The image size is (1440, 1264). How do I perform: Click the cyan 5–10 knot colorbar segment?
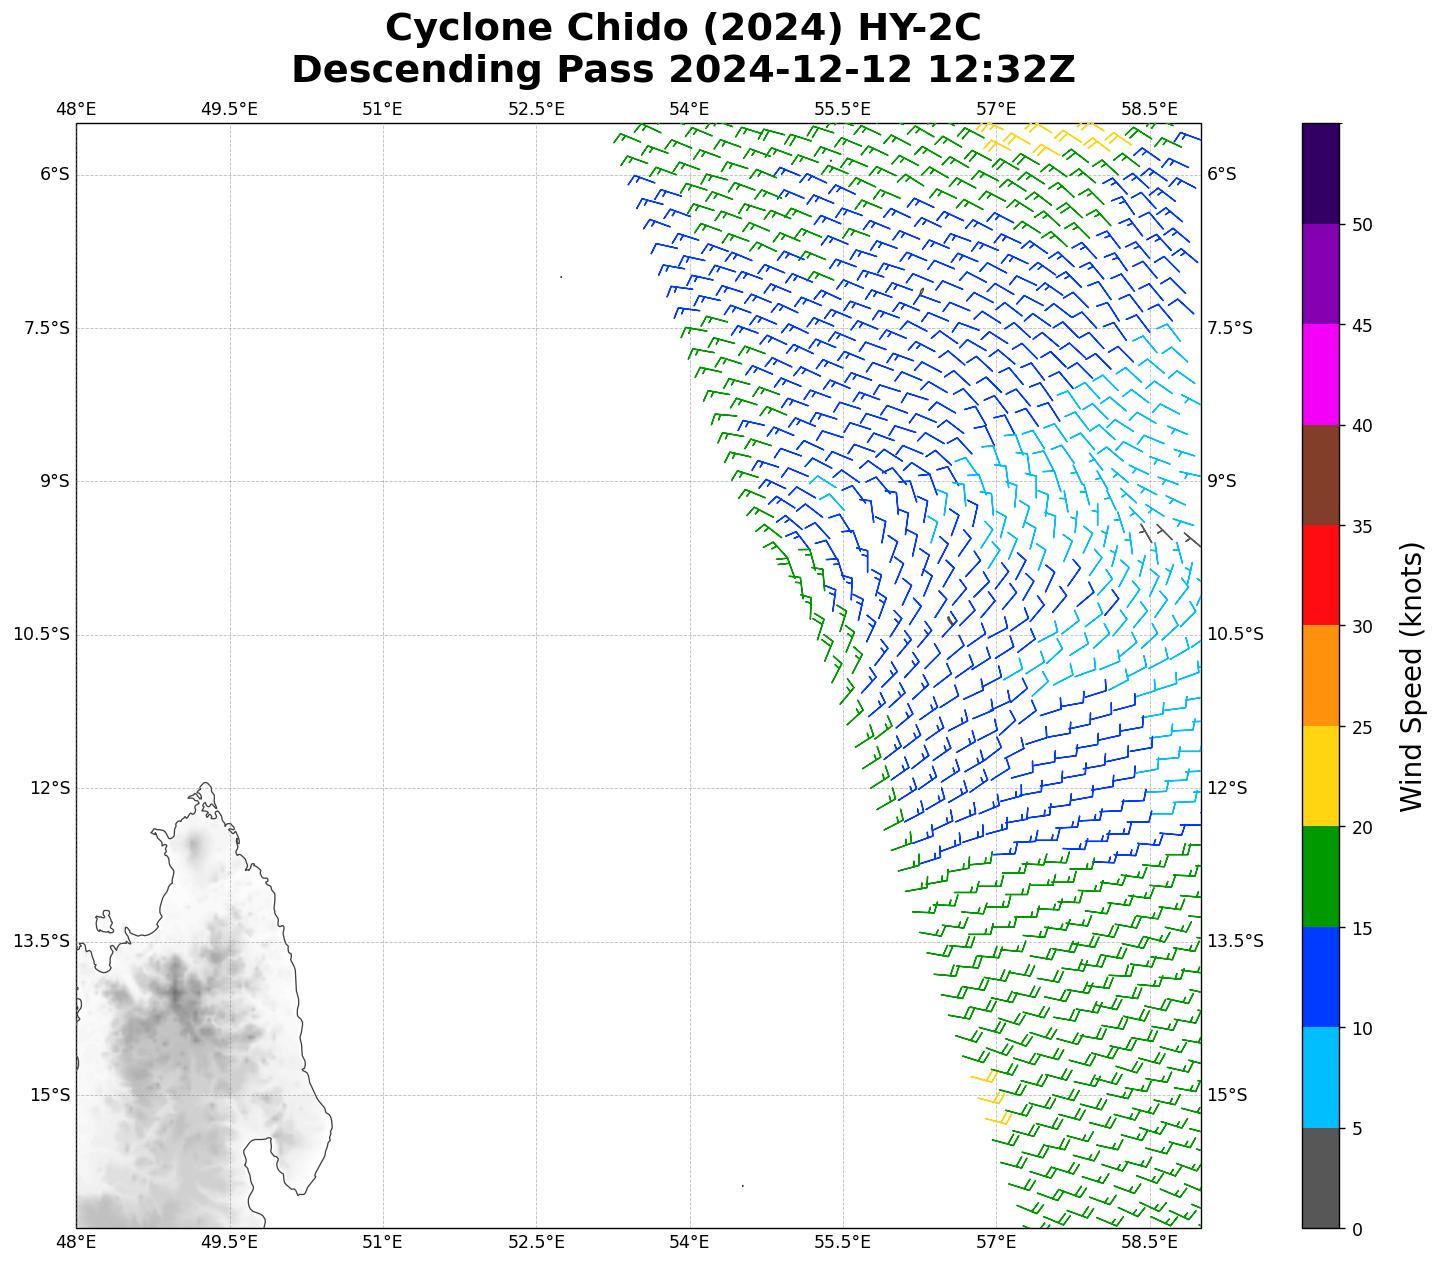[1320, 1077]
